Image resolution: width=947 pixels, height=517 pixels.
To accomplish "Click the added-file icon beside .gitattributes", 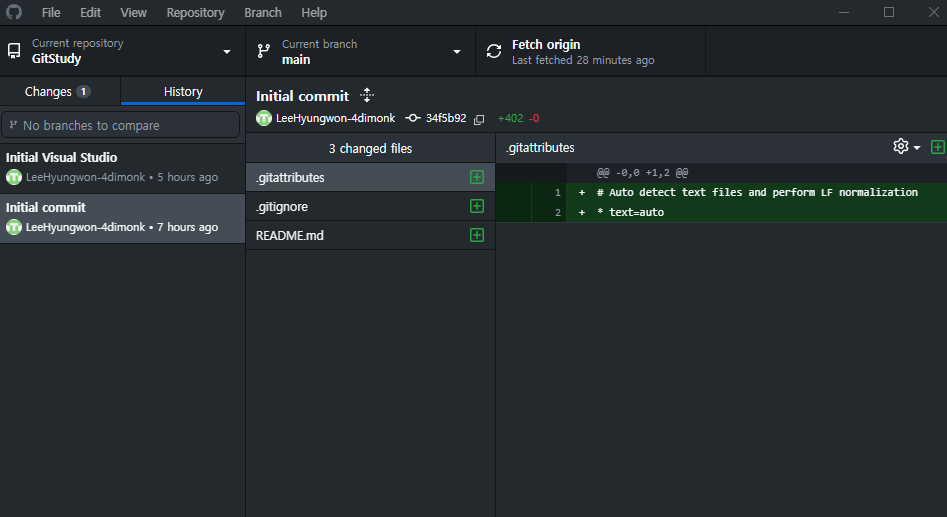I will [x=477, y=177].
